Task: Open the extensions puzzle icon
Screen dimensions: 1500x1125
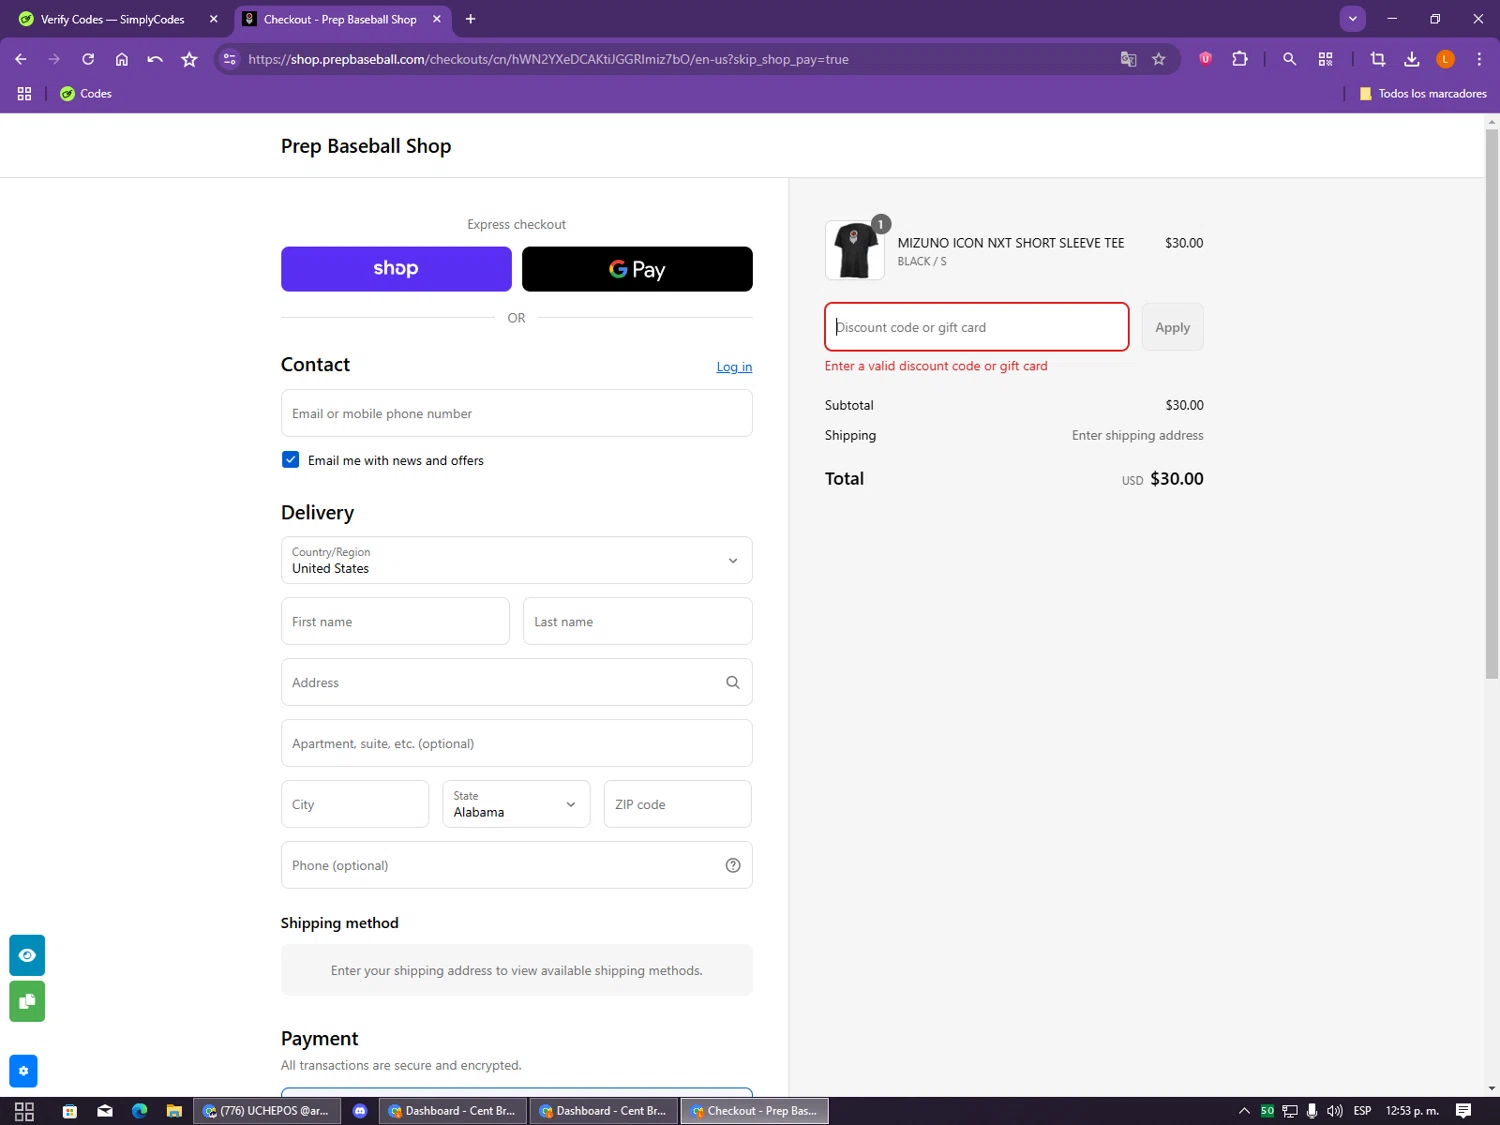Action: coord(1240,59)
